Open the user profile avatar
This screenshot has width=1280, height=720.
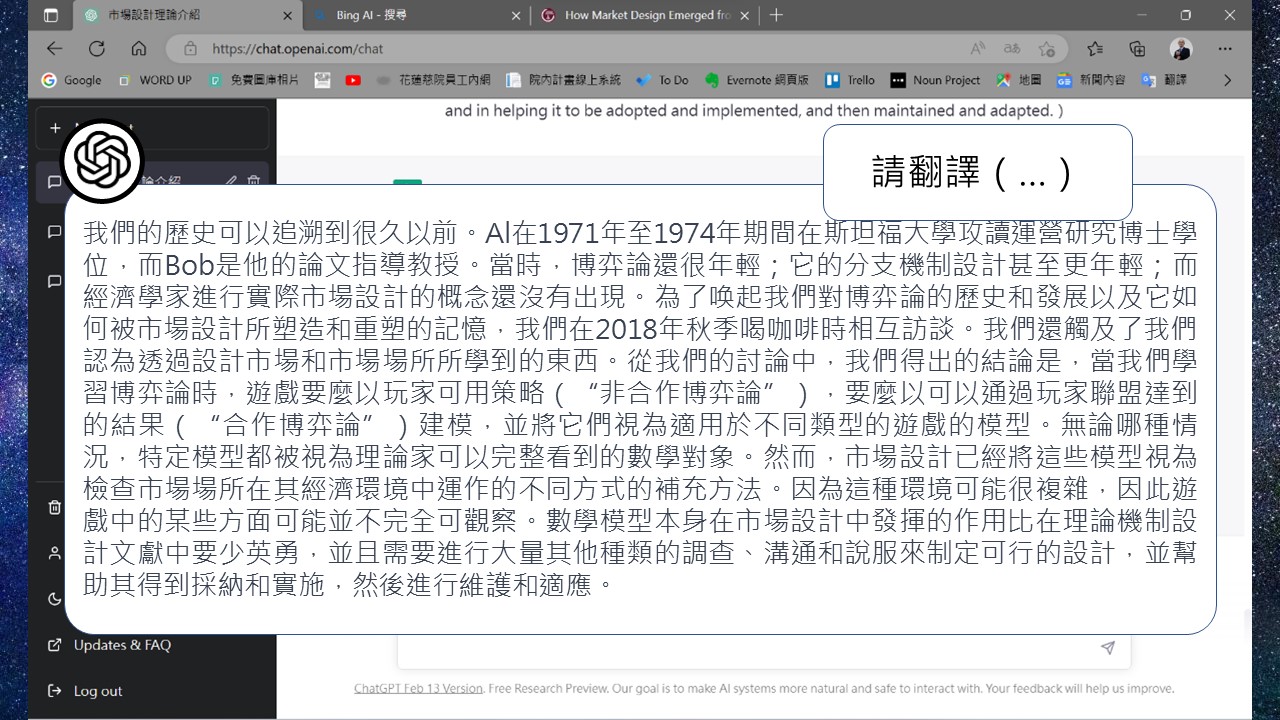(1181, 48)
